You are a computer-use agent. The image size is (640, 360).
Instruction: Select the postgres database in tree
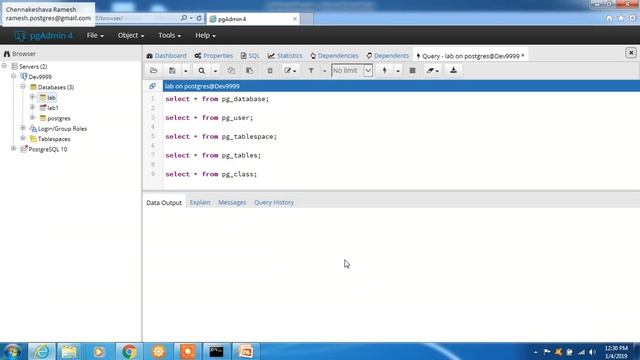tap(58, 118)
